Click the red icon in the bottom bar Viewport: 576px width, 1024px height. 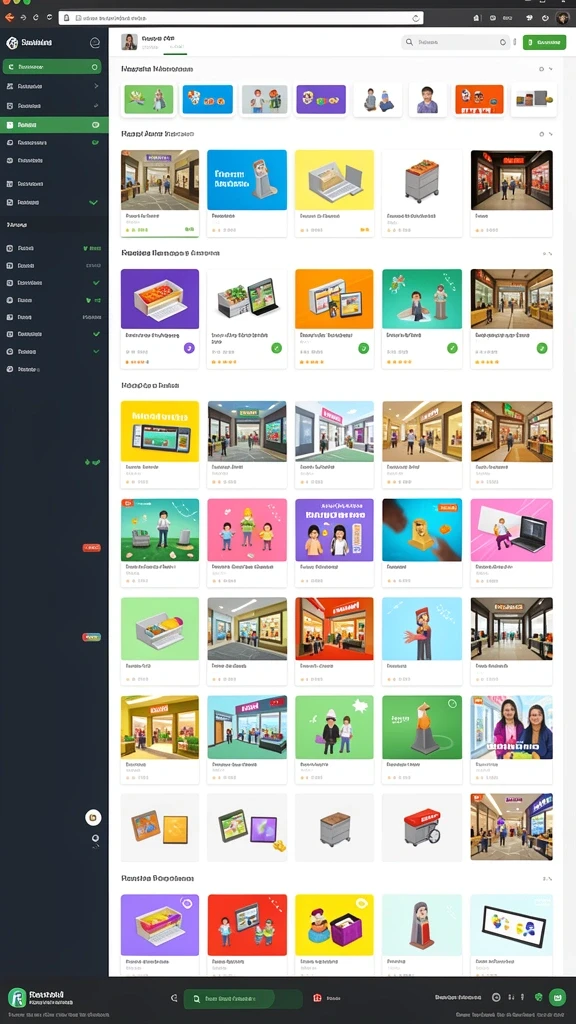tap(317, 998)
